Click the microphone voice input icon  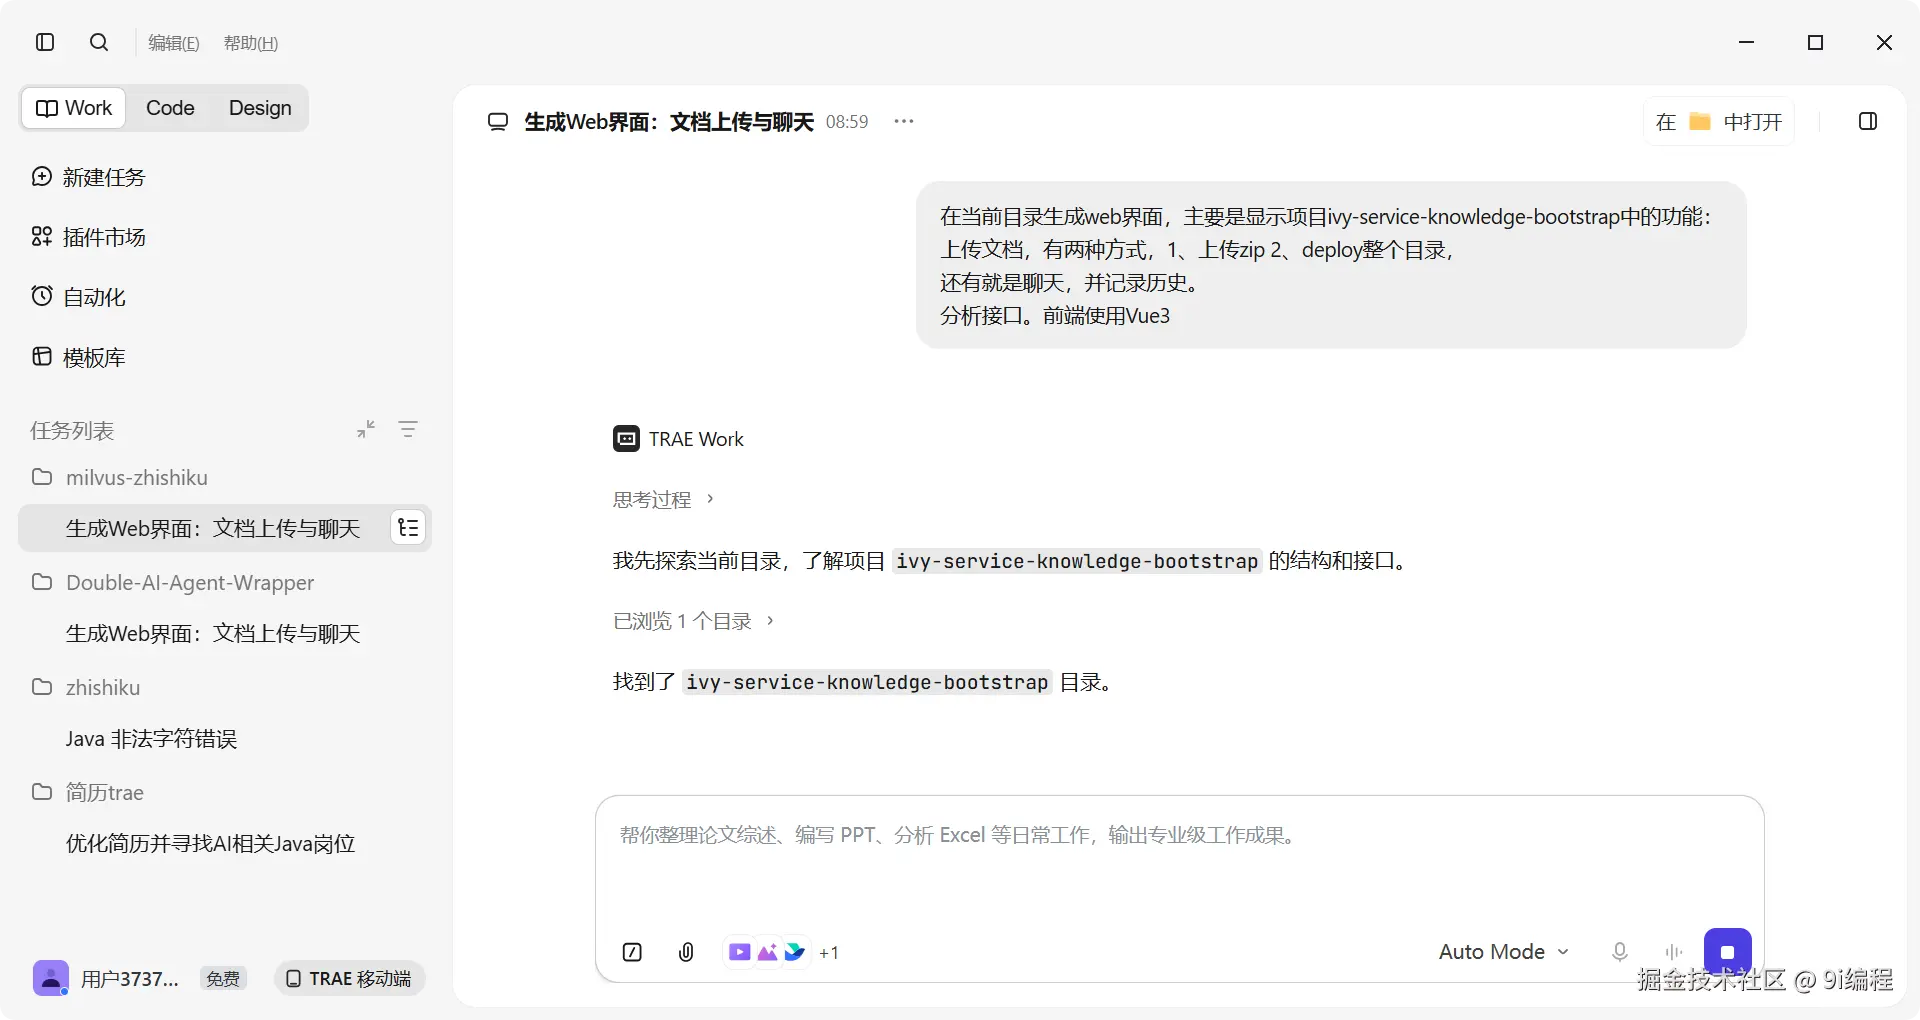tap(1620, 952)
